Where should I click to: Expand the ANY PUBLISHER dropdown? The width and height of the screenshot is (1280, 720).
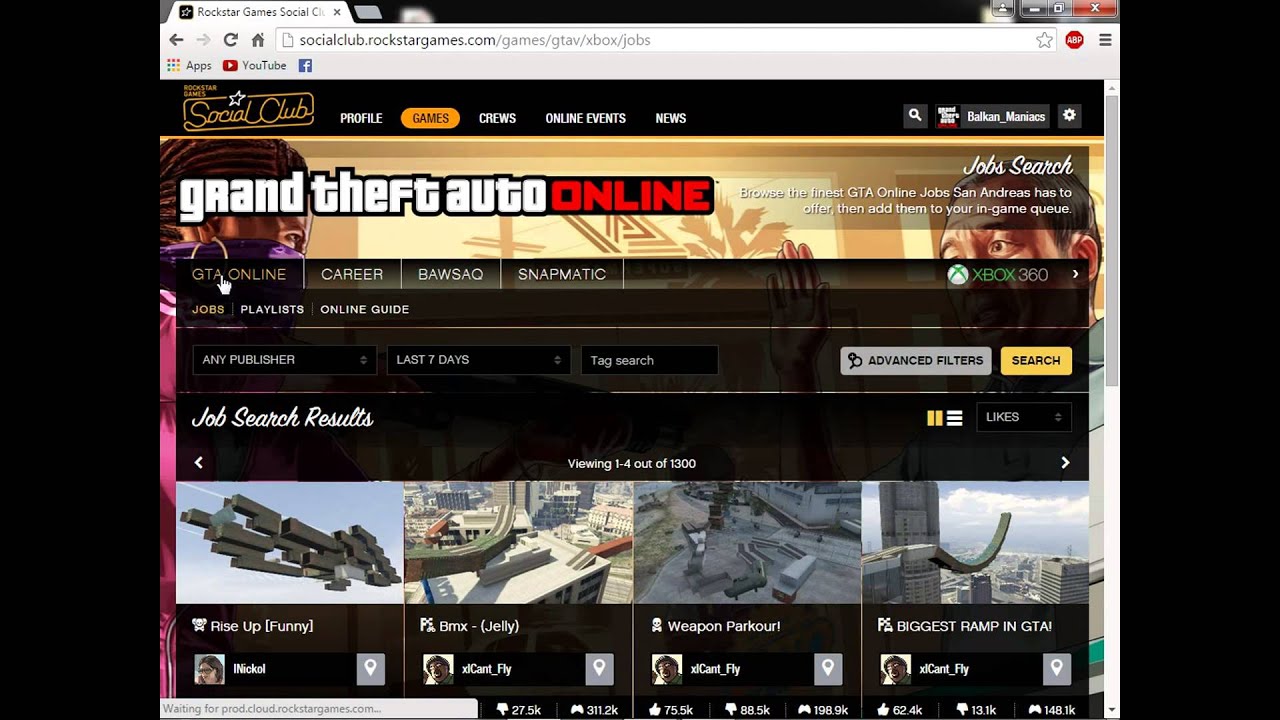pyautogui.click(x=284, y=360)
